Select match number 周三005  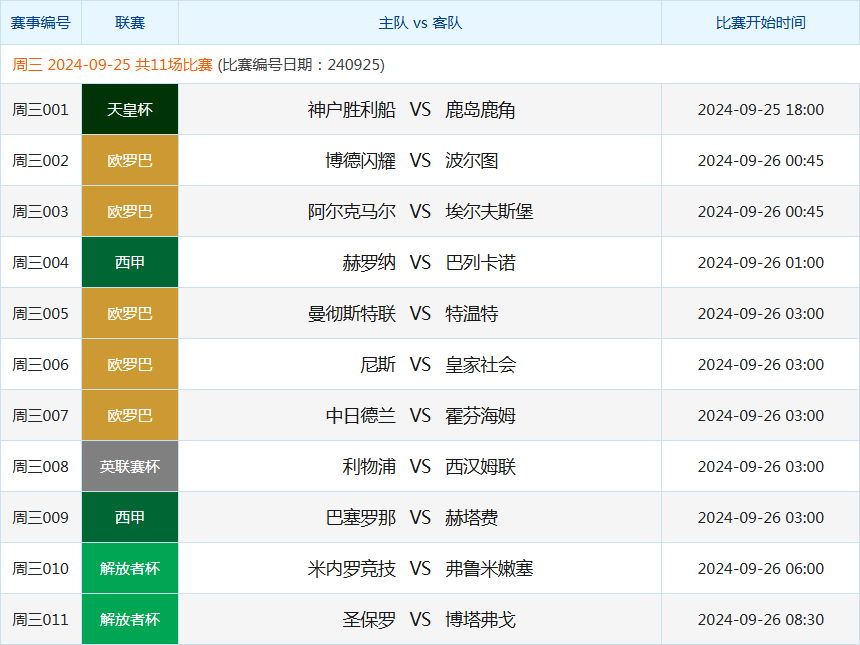[x=41, y=314]
